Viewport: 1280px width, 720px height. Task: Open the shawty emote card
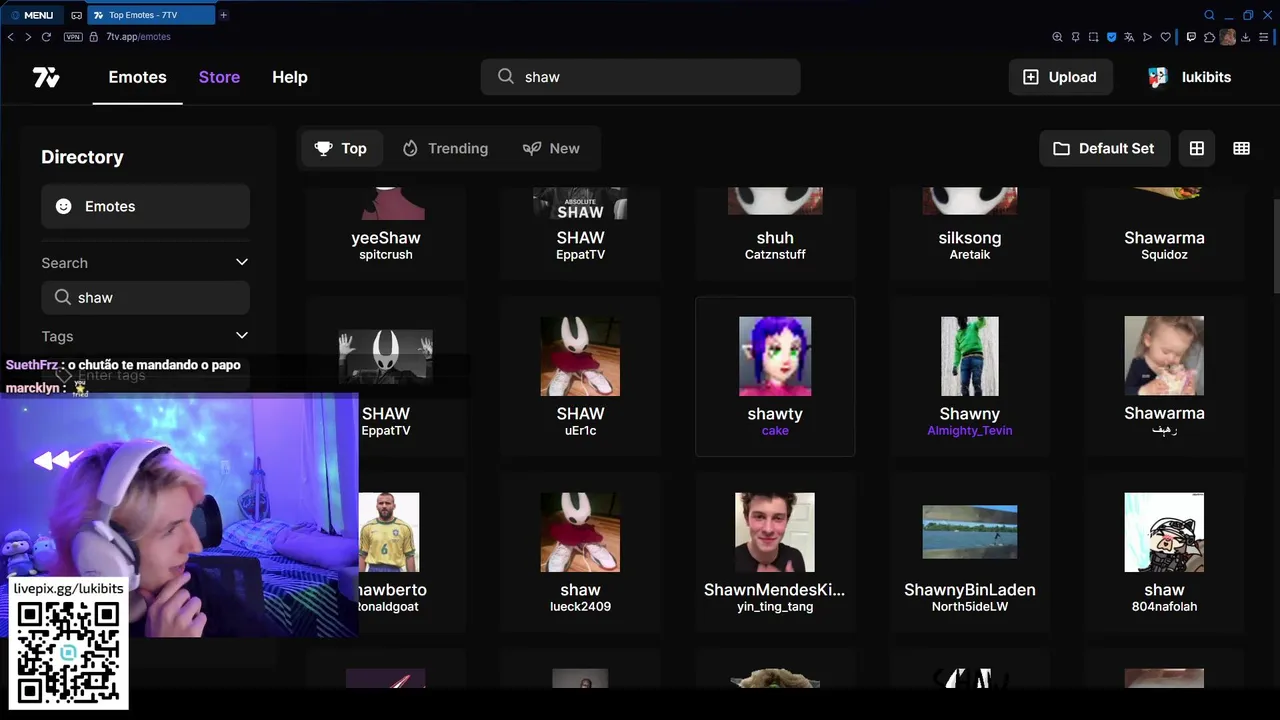pyautogui.click(x=775, y=376)
